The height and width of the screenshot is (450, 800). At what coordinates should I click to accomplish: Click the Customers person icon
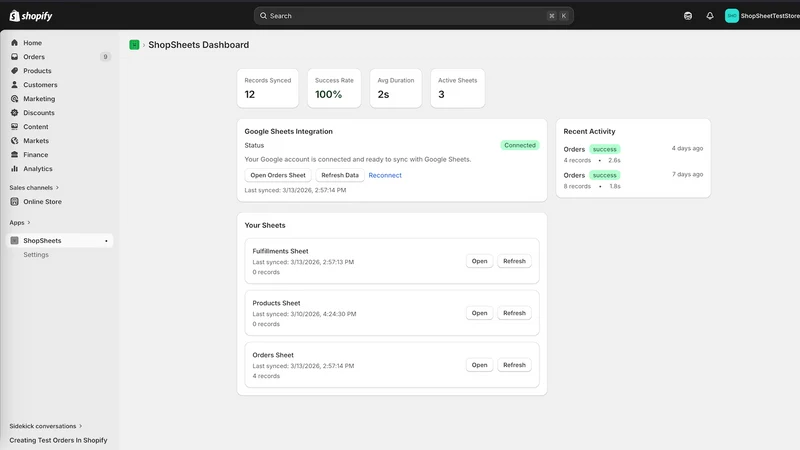pyautogui.click(x=14, y=85)
